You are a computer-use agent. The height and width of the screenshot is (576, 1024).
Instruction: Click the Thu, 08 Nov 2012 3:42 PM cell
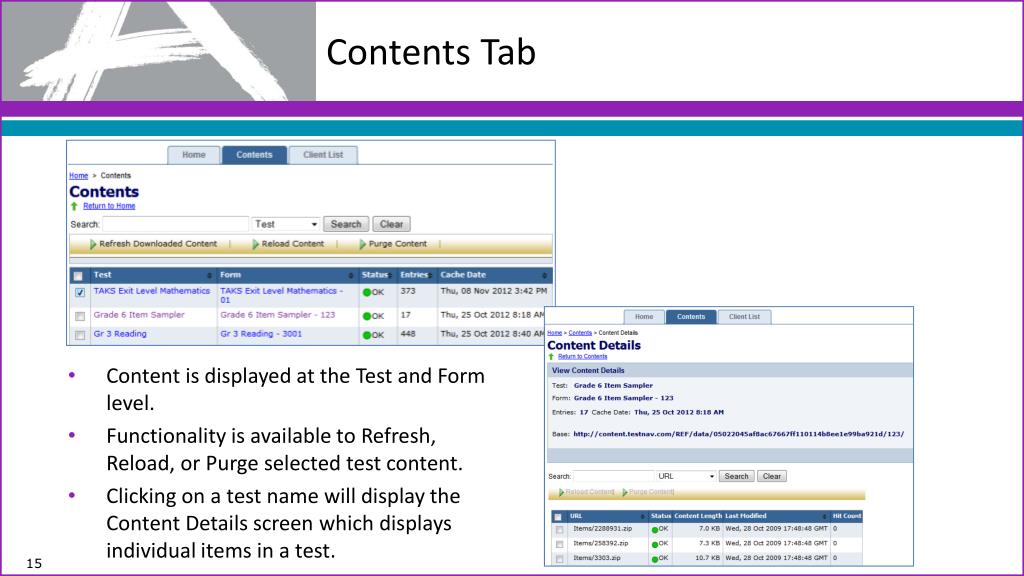point(494,291)
